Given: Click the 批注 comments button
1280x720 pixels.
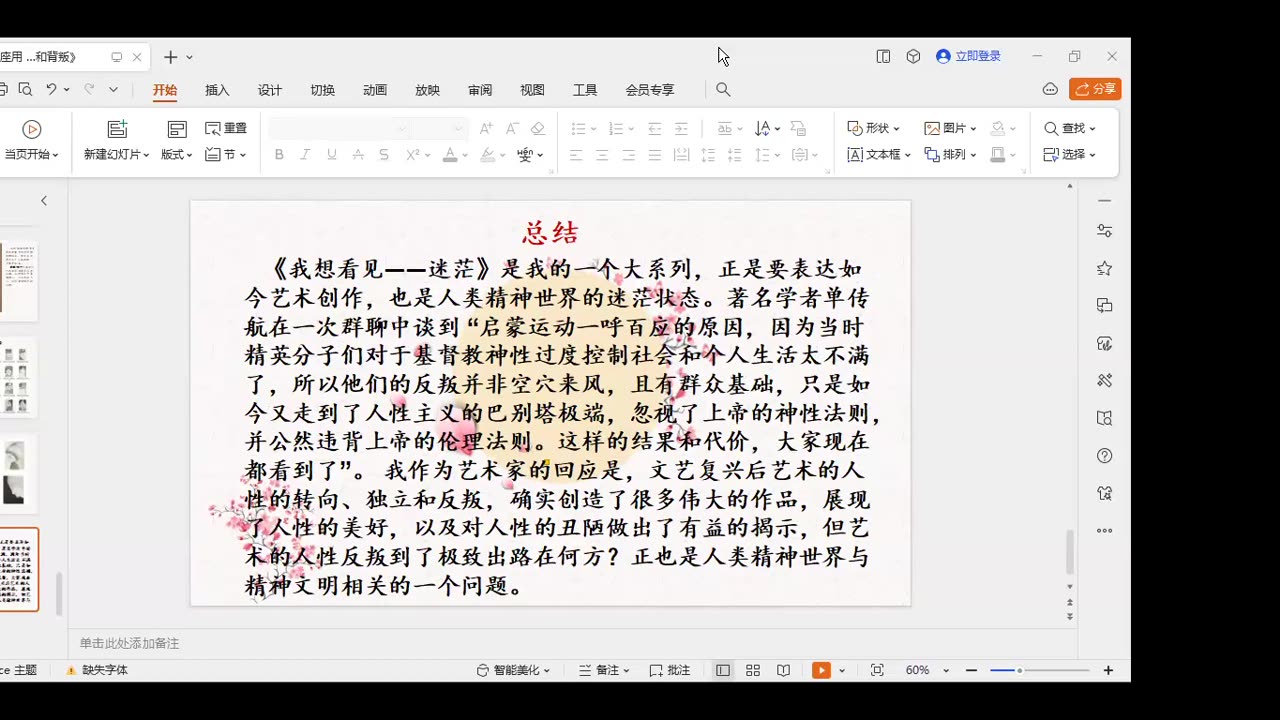Looking at the screenshot, I should tap(670, 670).
